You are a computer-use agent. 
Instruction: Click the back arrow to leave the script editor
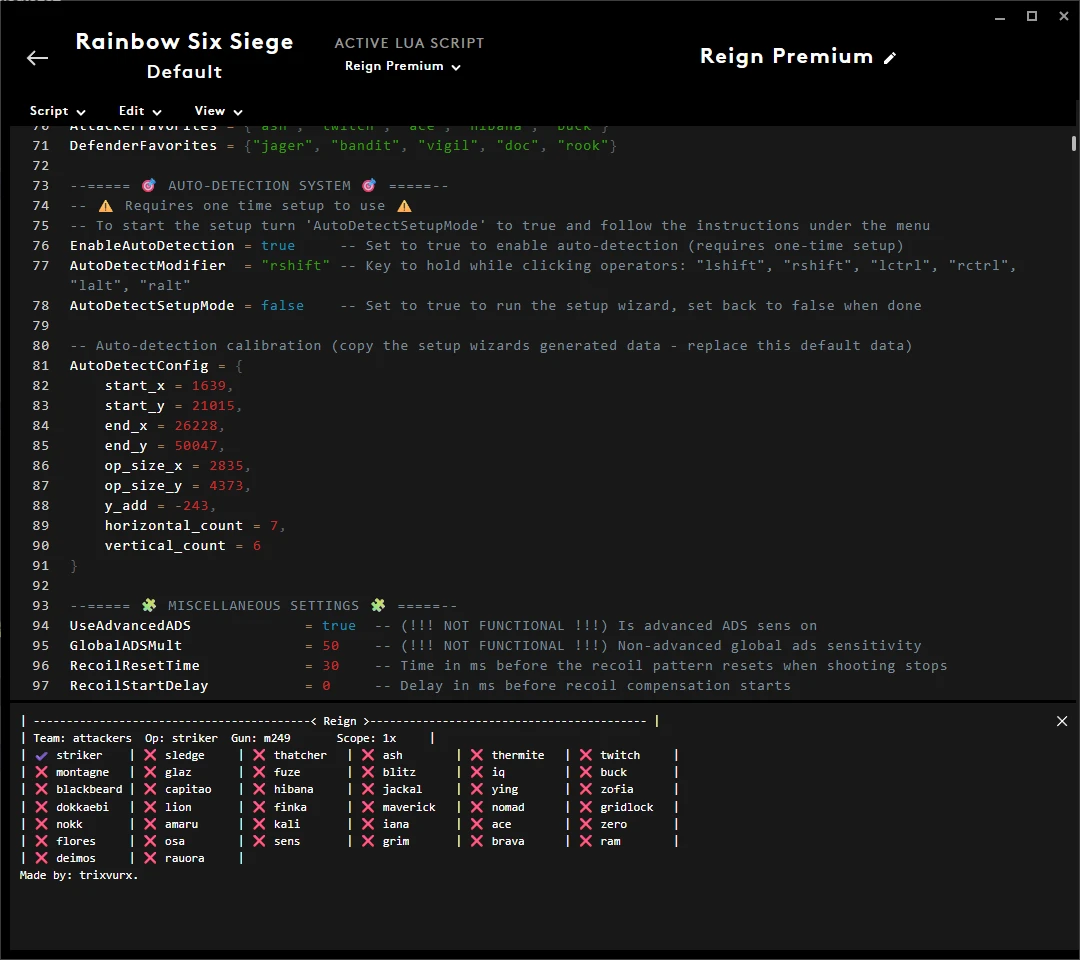(37, 58)
